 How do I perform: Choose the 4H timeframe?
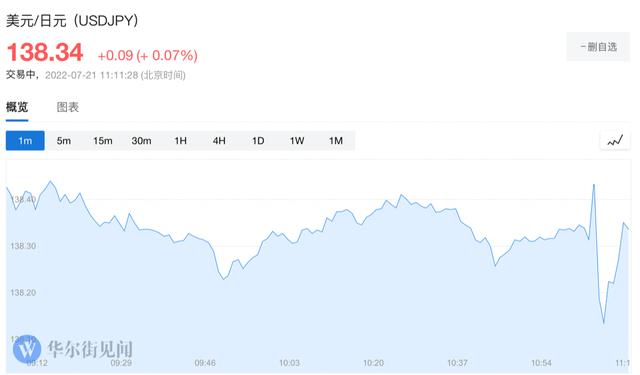pos(219,141)
